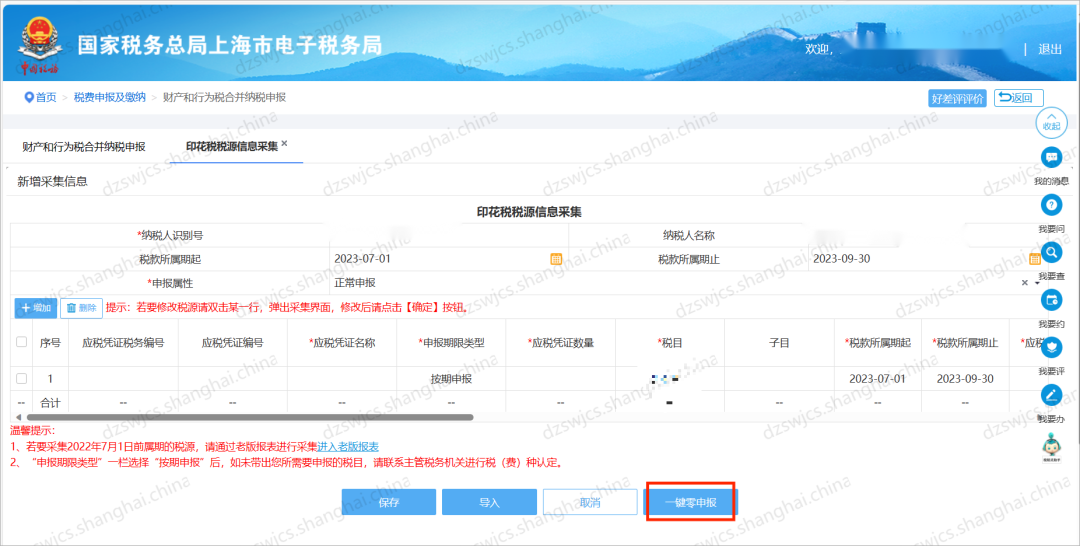Click the 税目 column header
1080x546 pixels.
point(670,342)
